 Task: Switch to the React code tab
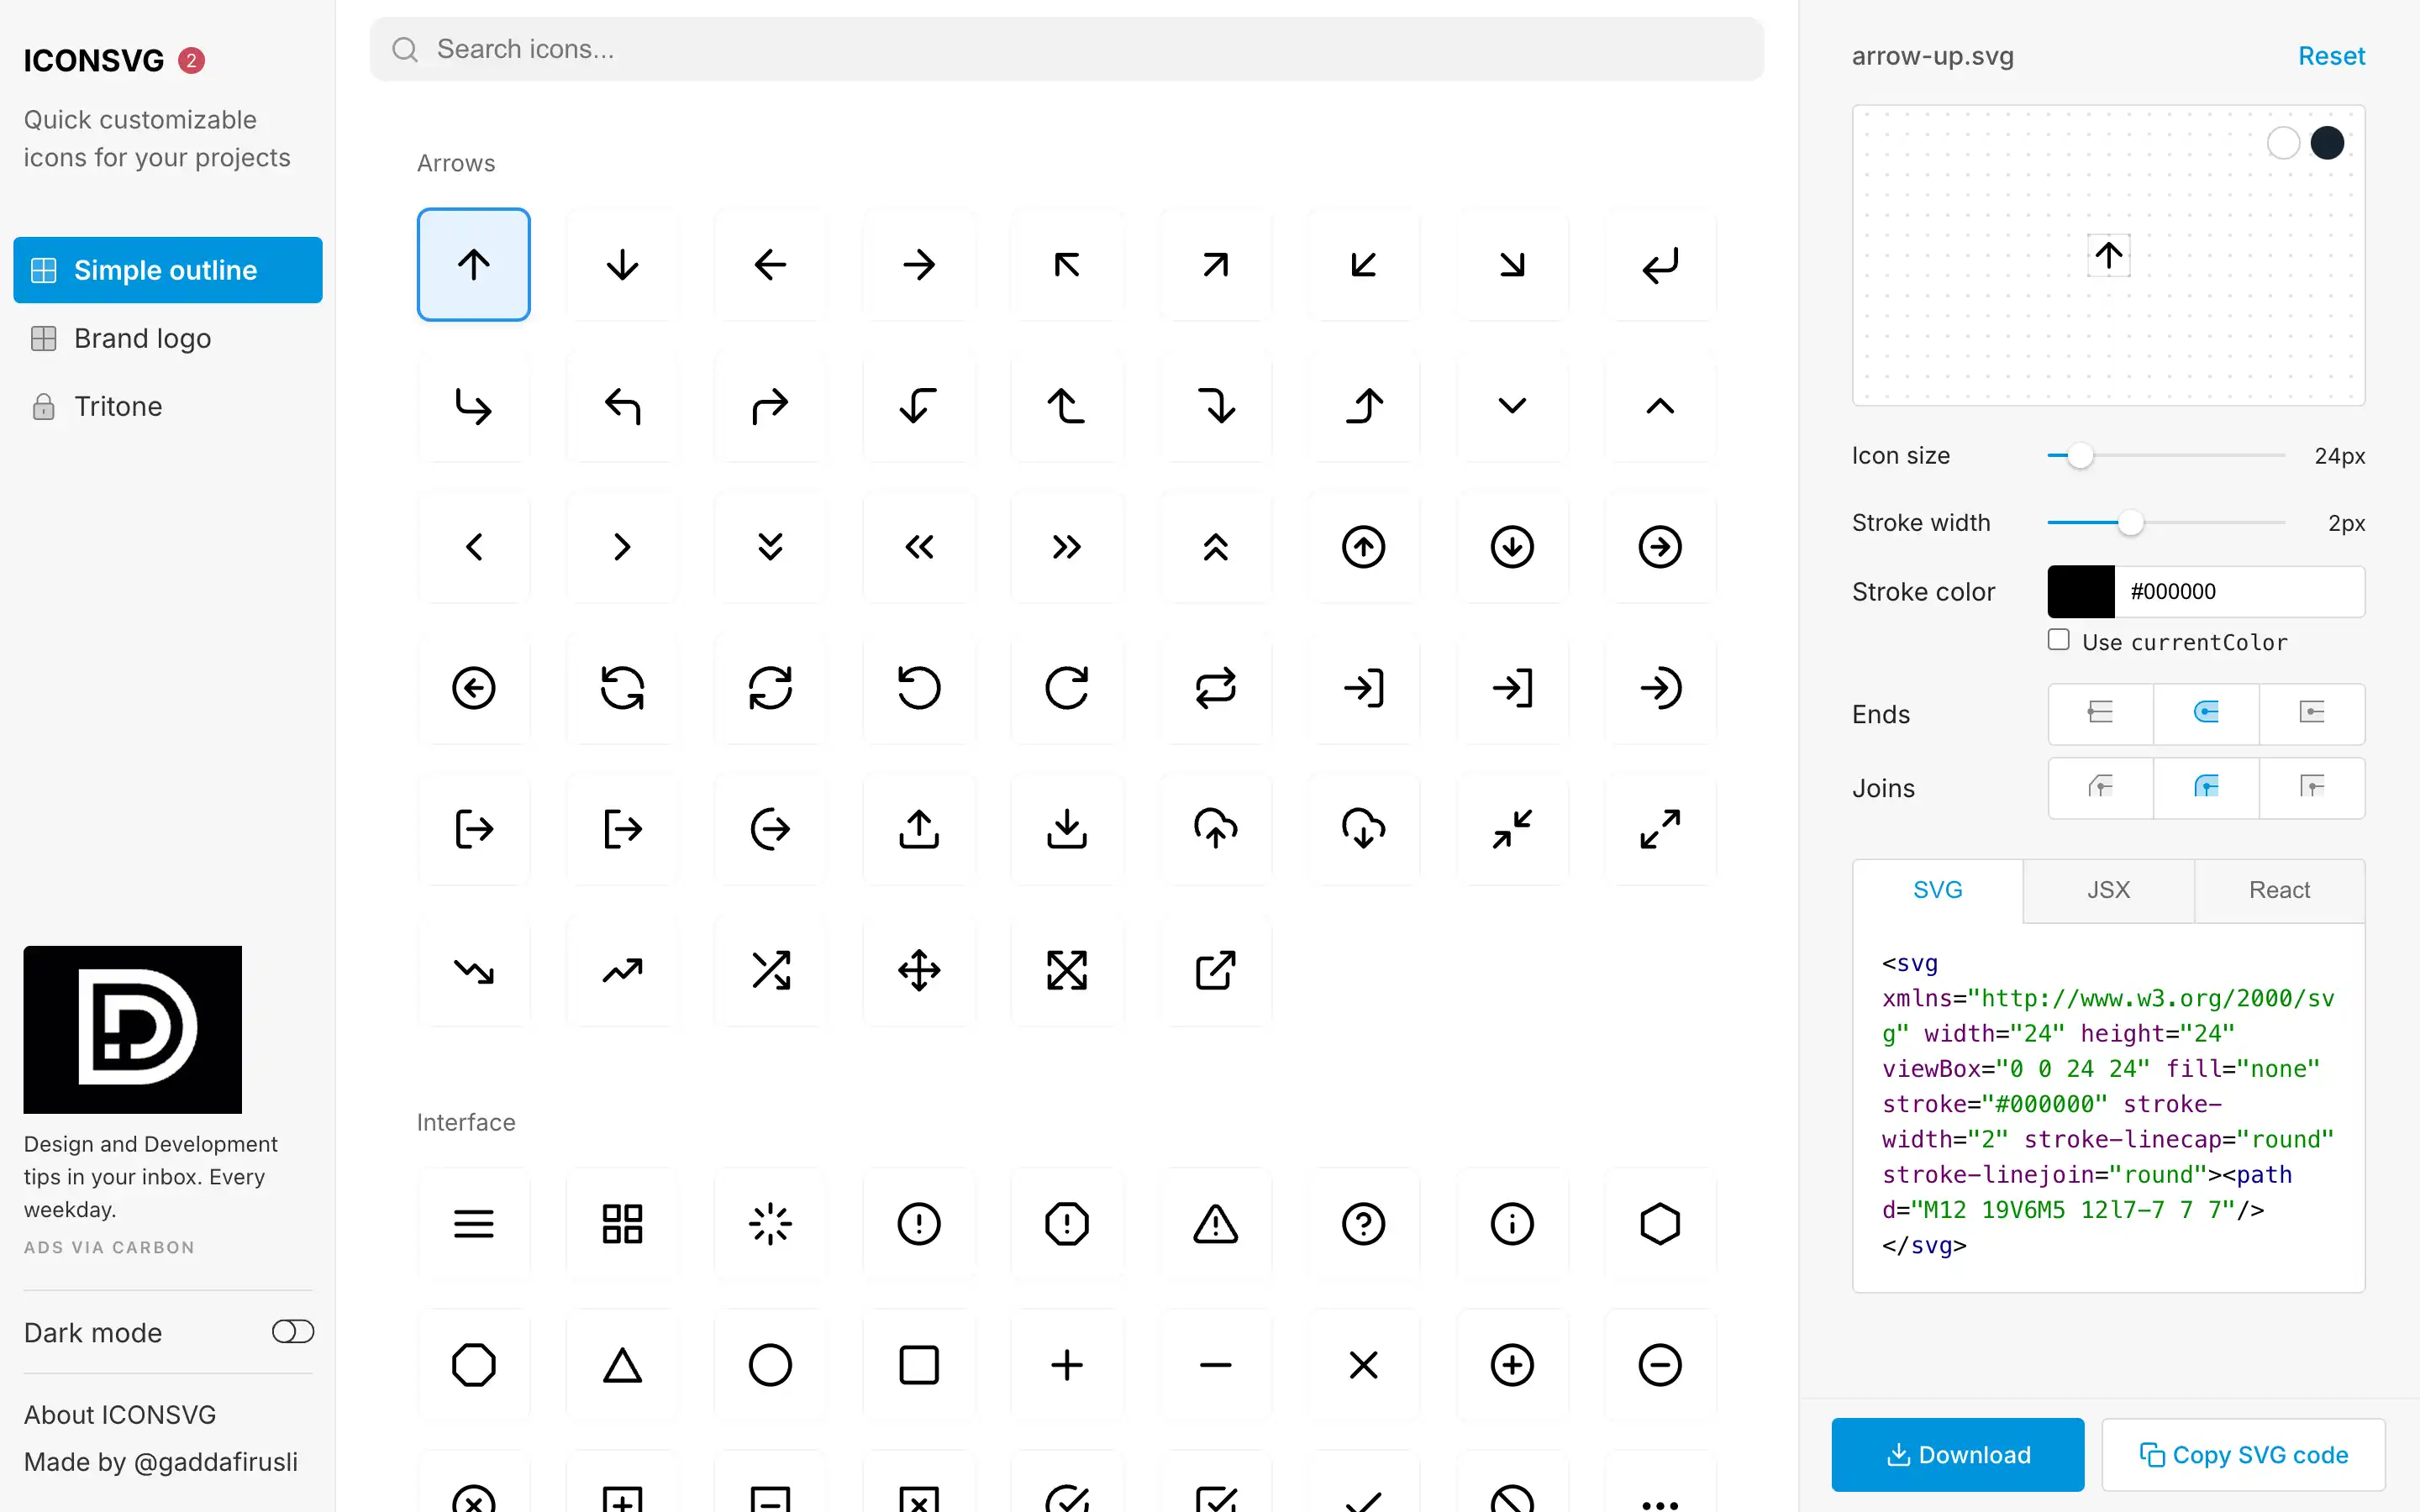click(x=2279, y=890)
